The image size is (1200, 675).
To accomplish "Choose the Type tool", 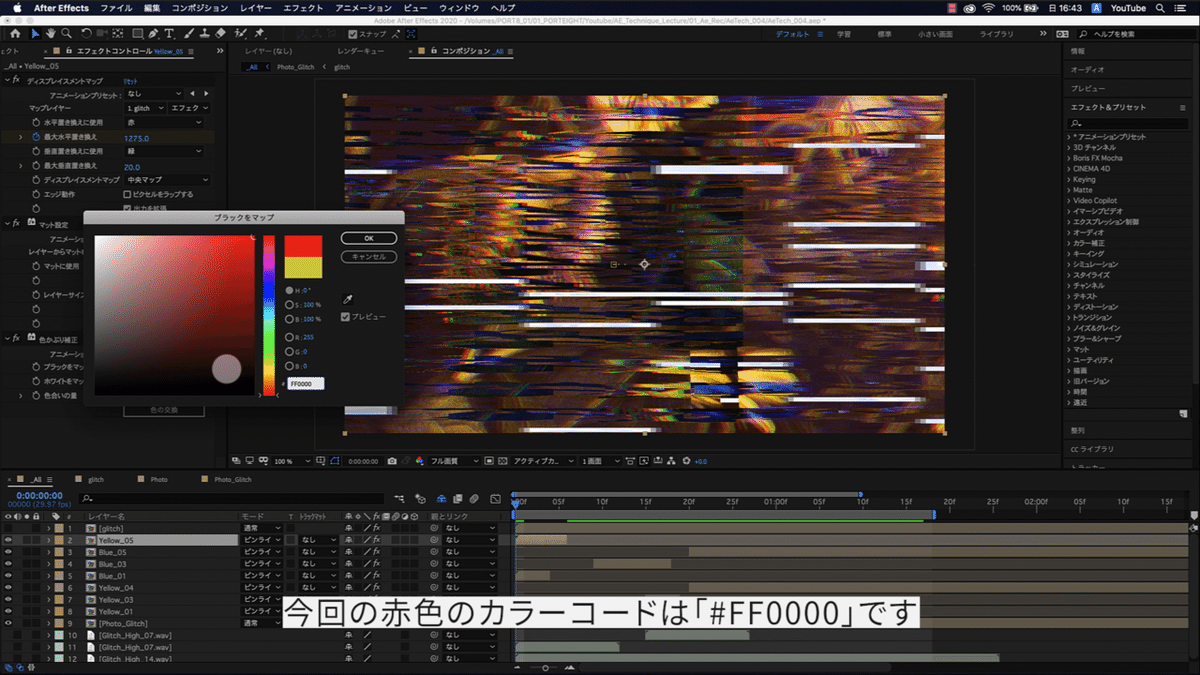I will point(169,33).
